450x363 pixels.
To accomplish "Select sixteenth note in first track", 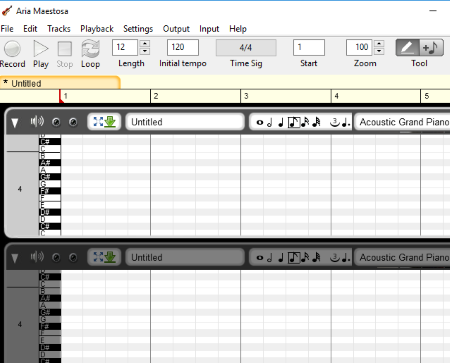I will (305, 122).
